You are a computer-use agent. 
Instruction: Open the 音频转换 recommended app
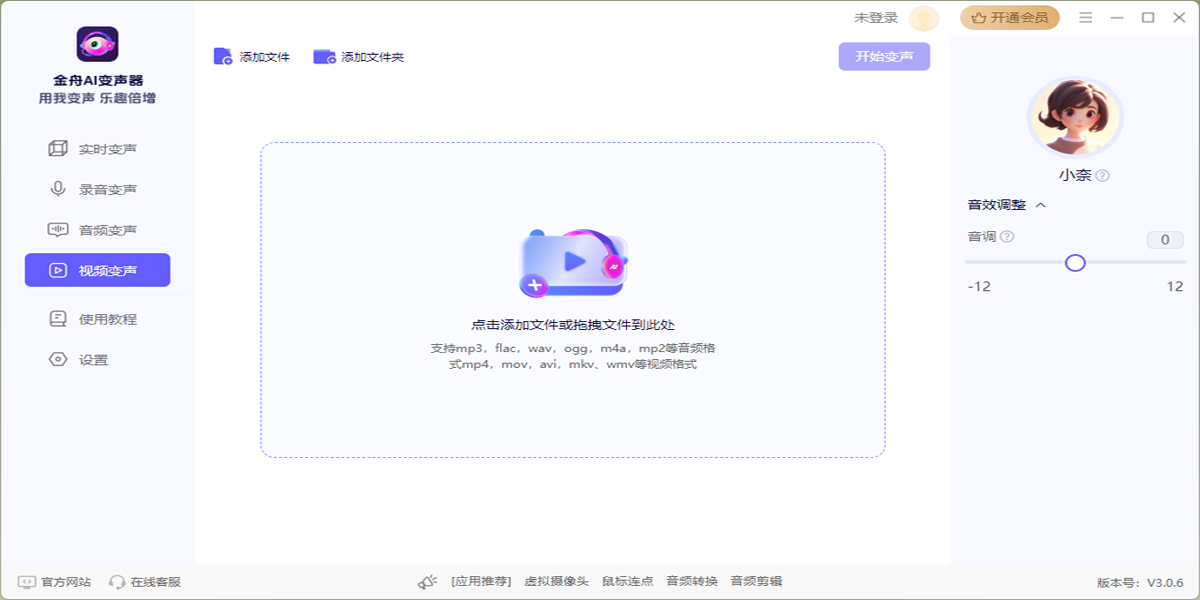coord(692,581)
